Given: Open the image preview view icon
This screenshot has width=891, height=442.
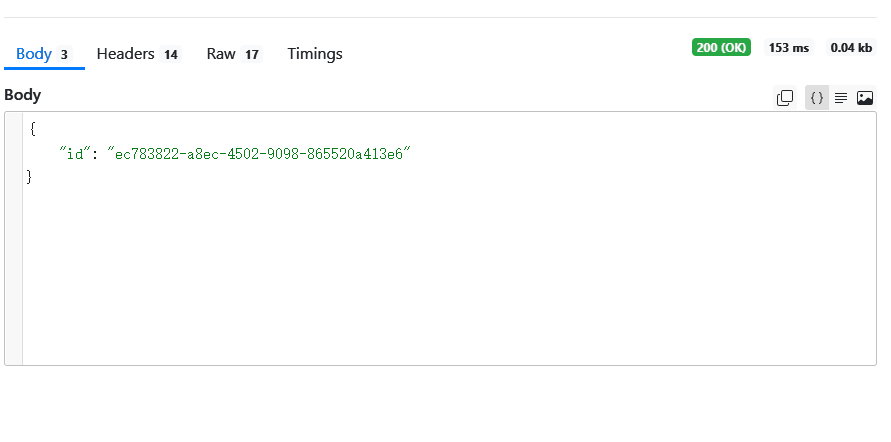Looking at the screenshot, I should 865,97.
